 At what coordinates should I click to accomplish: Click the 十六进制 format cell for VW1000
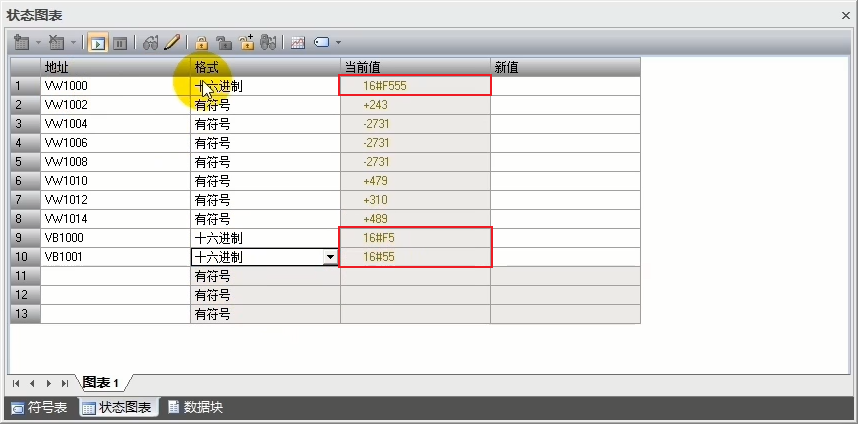[x=265, y=86]
